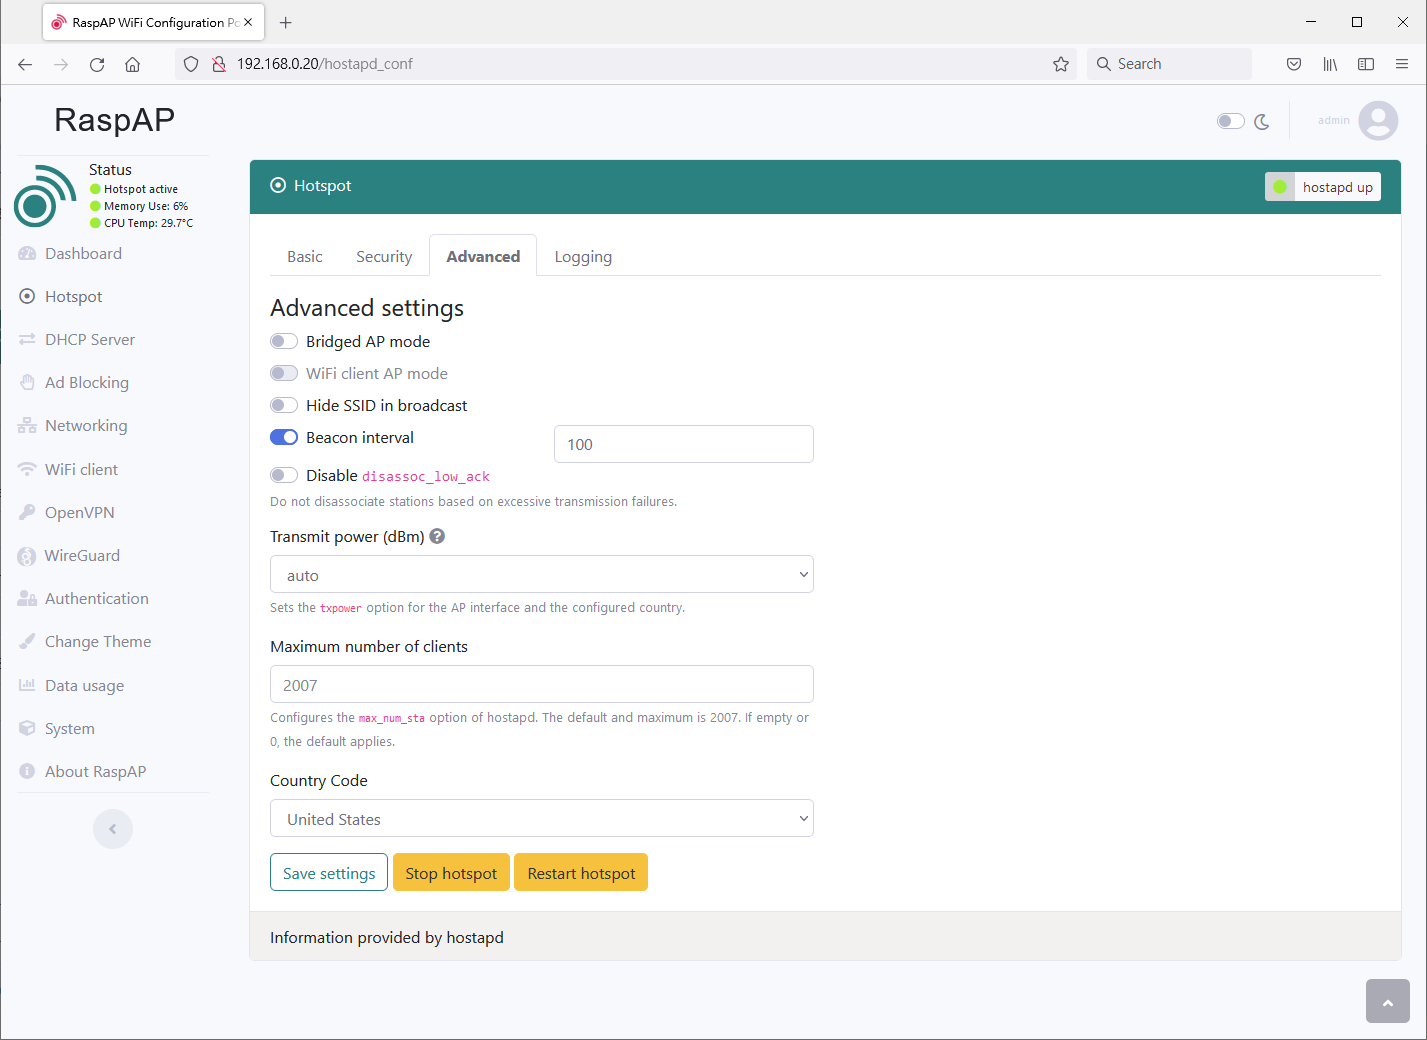
Task: Click Save settings button
Action: (329, 872)
